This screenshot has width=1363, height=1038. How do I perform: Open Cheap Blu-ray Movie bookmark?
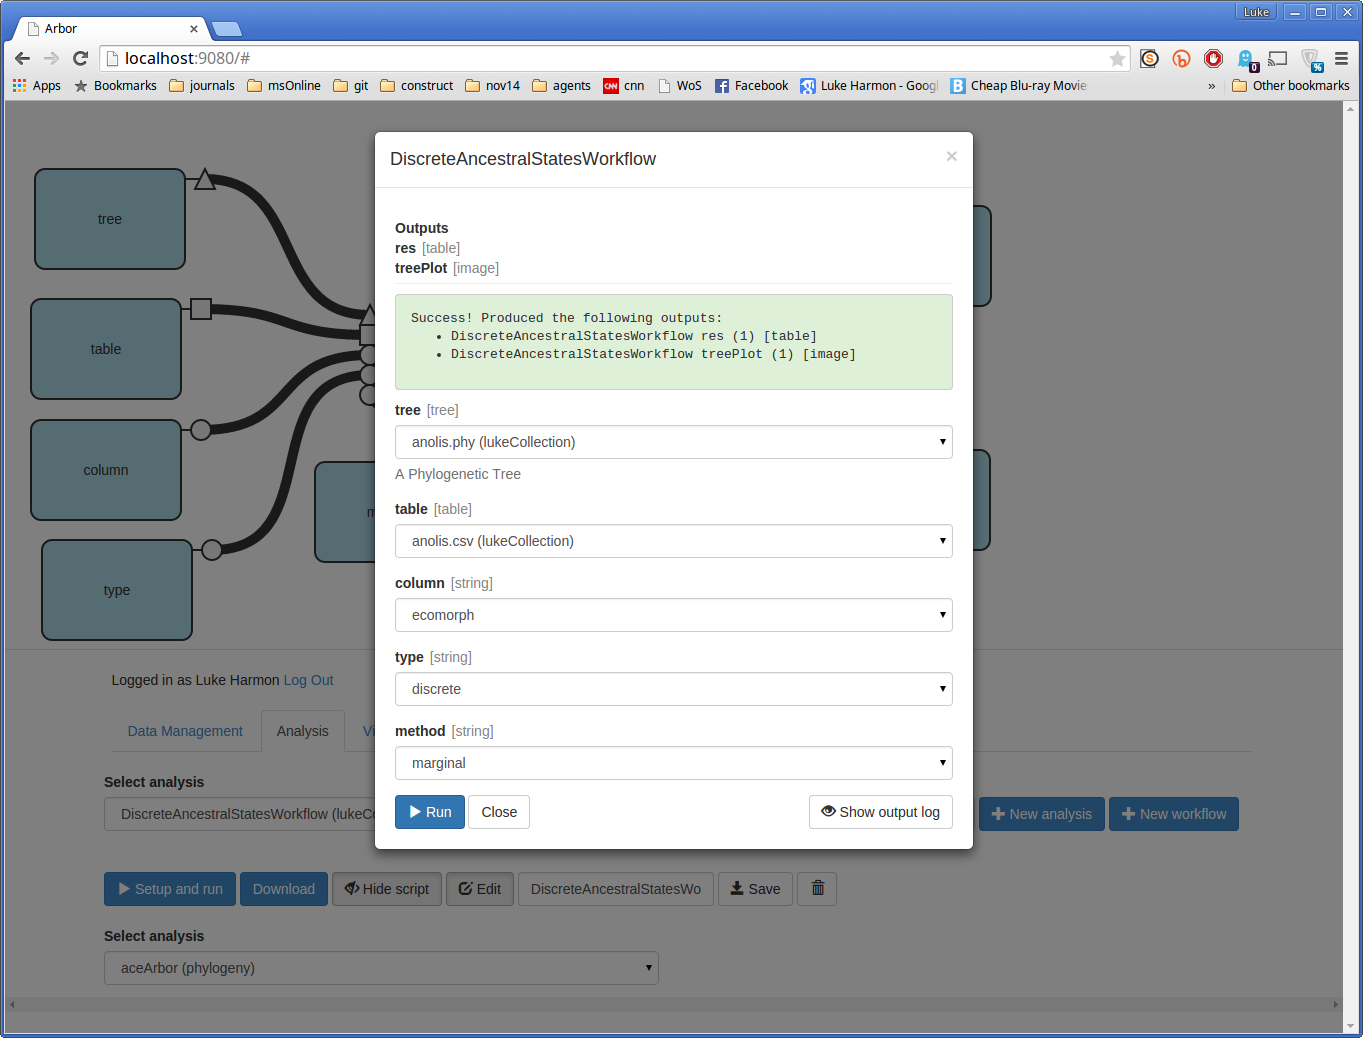(1018, 86)
